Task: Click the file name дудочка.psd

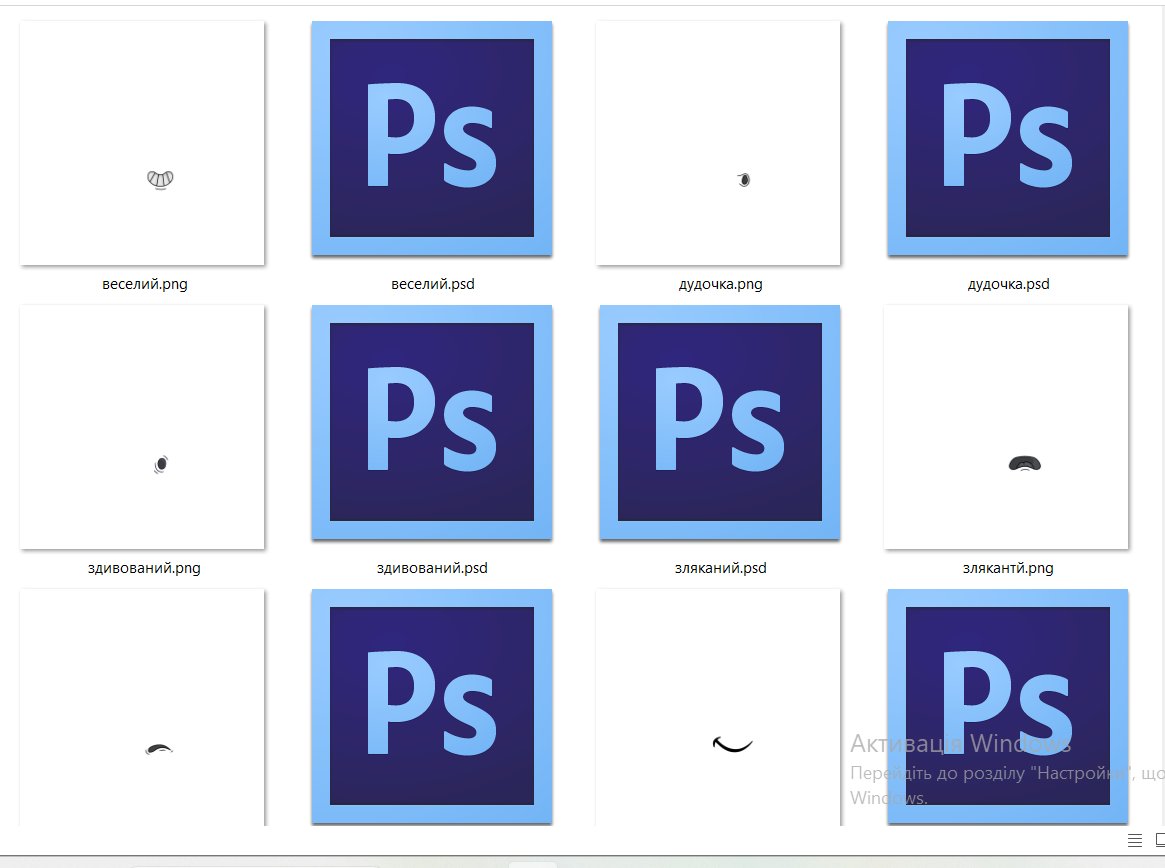Action: (1008, 284)
